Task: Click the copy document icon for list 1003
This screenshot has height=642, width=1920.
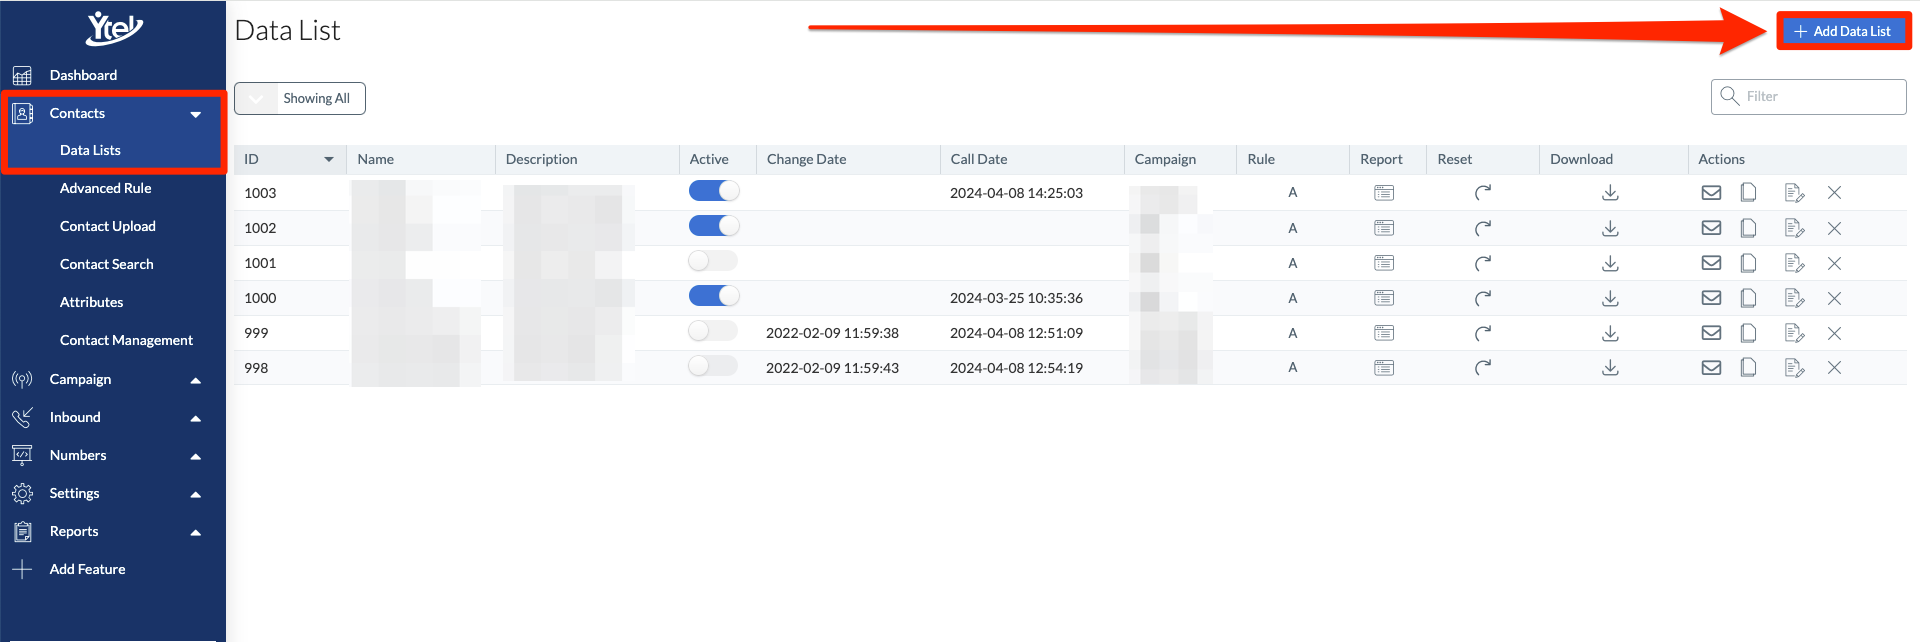Action: coord(1748,193)
